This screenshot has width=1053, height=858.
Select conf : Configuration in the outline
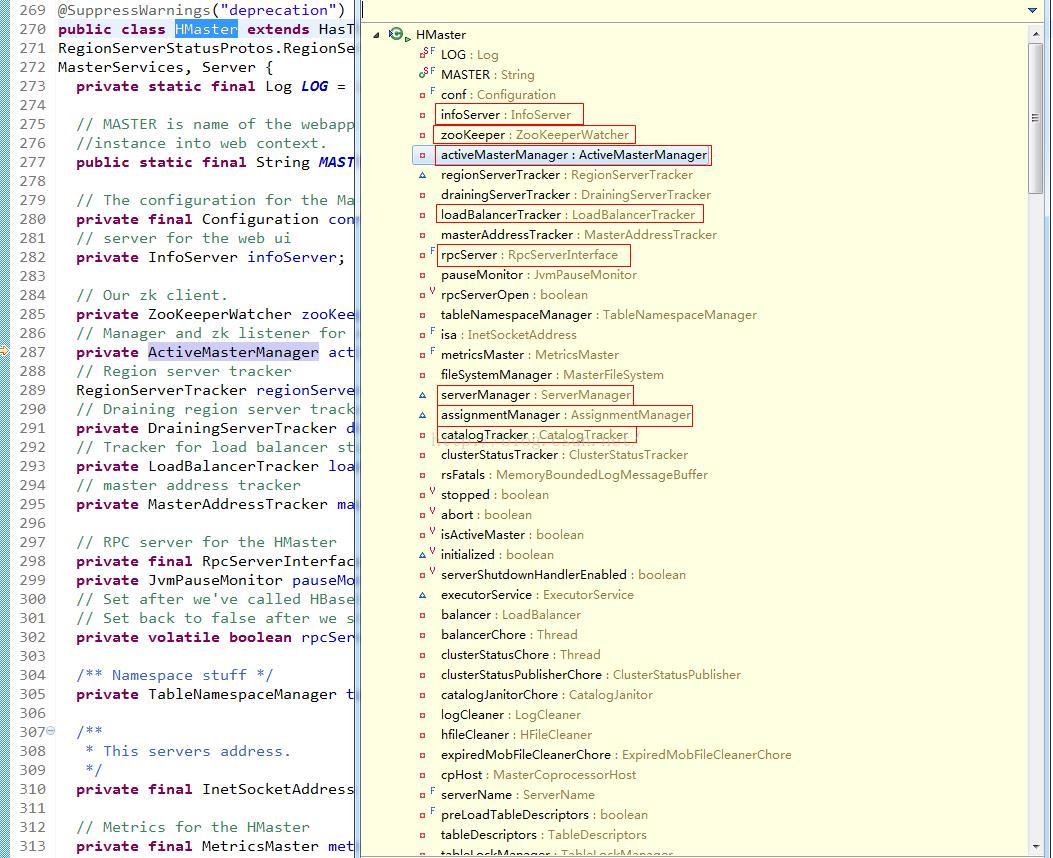498,95
